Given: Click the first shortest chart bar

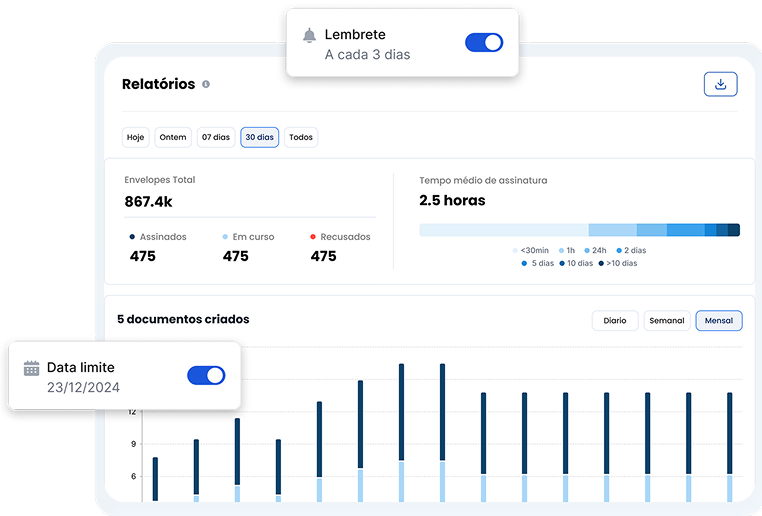Looking at the screenshot, I should tap(155, 479).
